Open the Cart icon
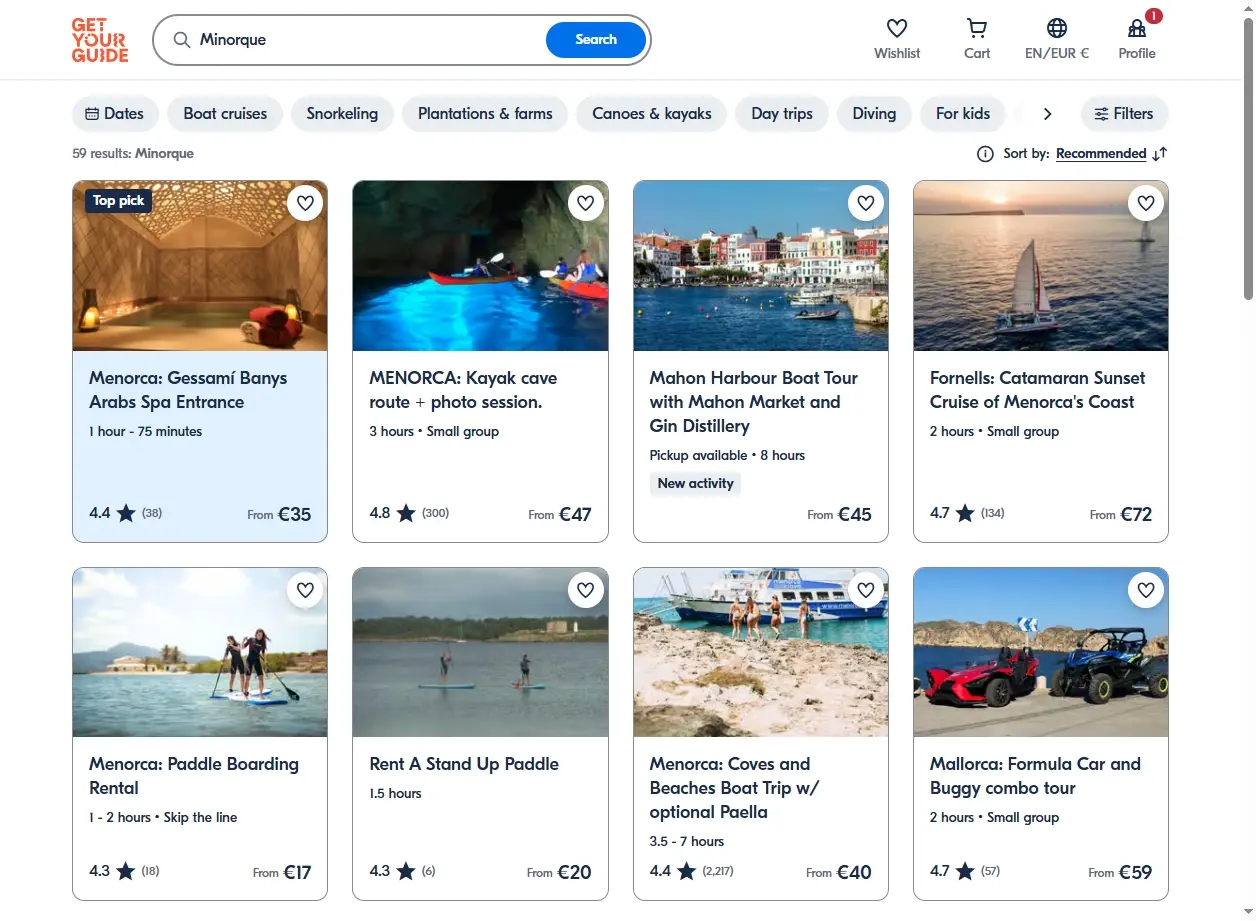This screenshot has width=1256, height=921. coord(977,28)
